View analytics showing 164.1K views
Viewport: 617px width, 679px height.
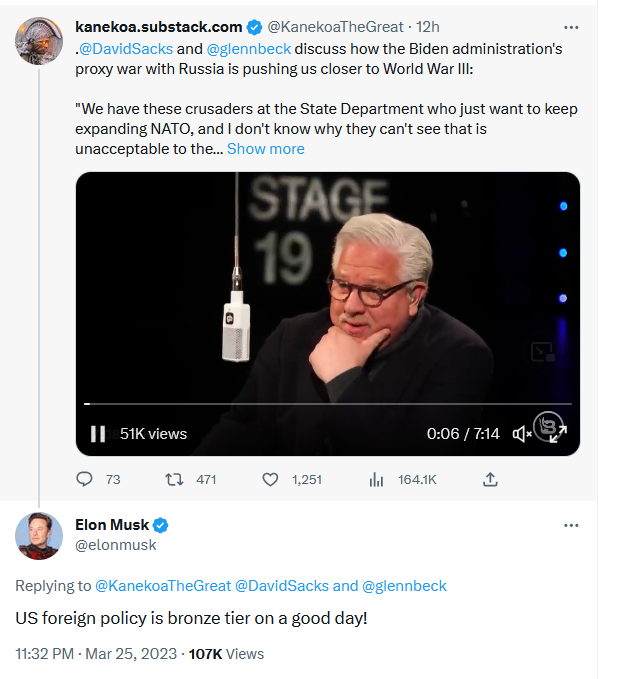pyautogui.click(x=376, y=479)
